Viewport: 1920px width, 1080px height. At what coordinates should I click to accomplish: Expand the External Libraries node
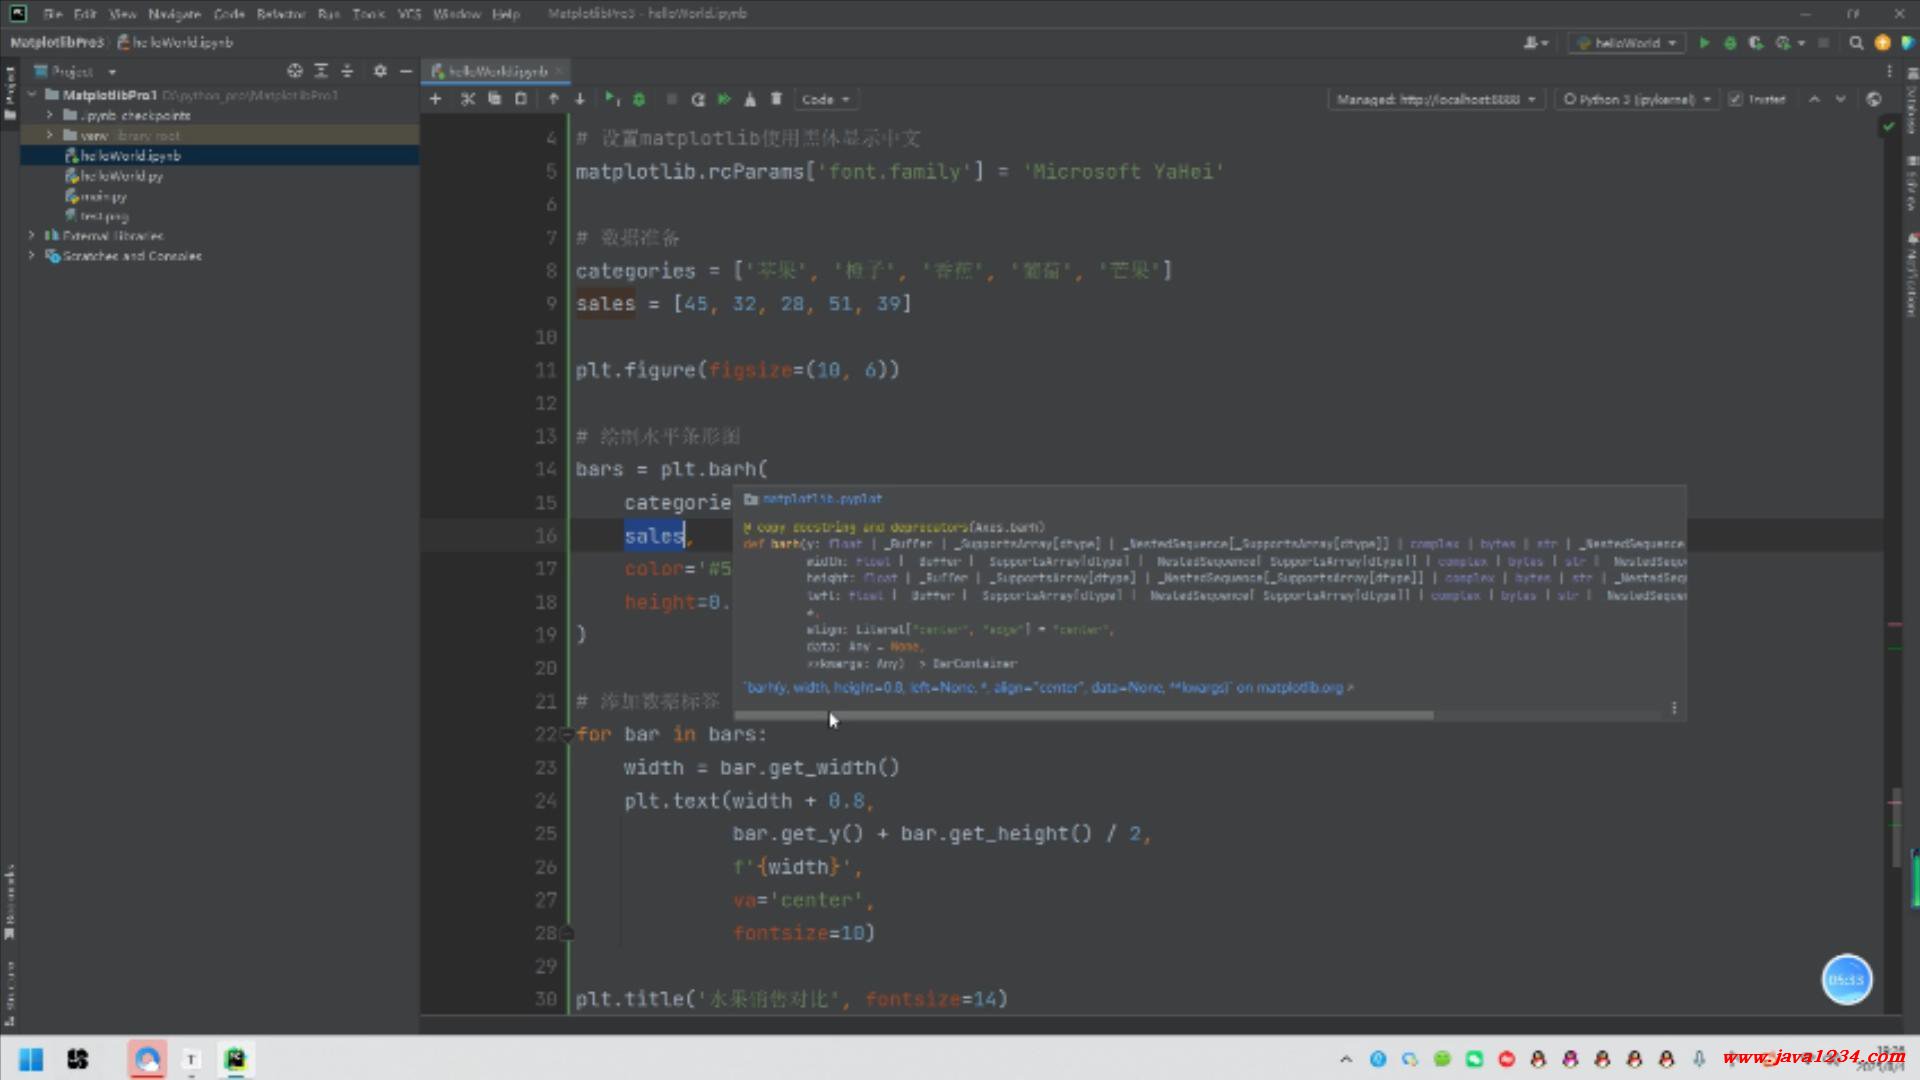click(x=31, y=236)
